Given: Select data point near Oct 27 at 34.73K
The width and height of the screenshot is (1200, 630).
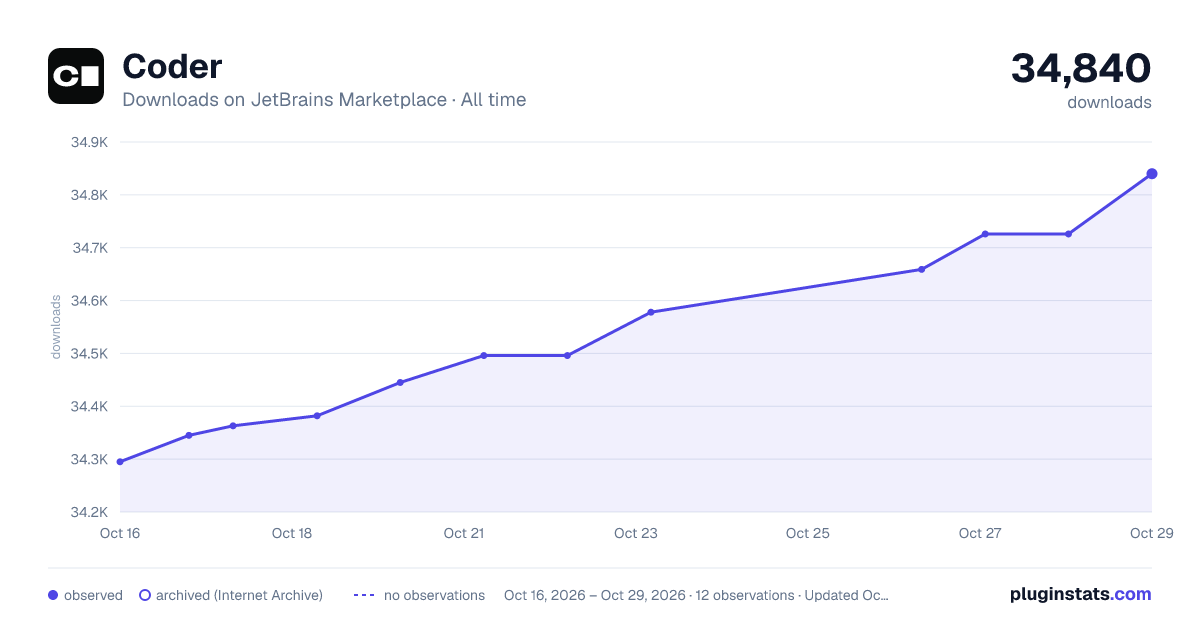Looking at the screenshot, I should [985, 234].
